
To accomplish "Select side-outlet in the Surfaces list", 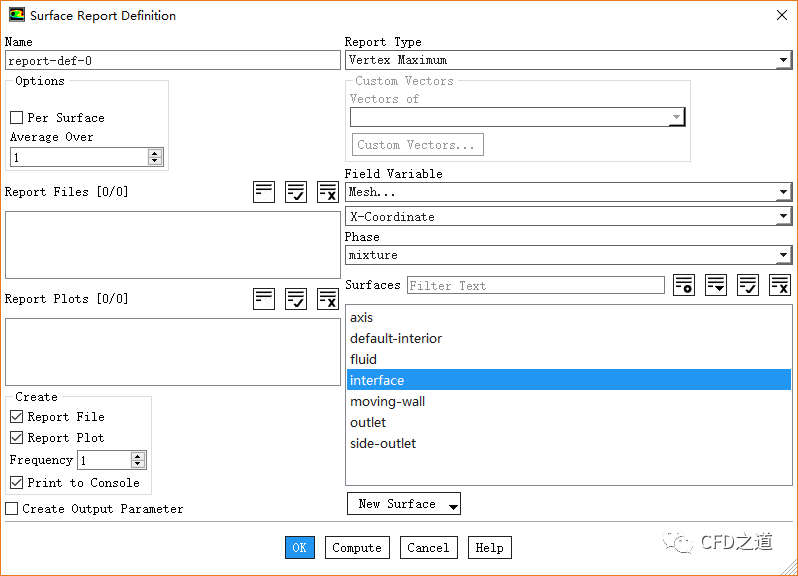I will (383, 444).
